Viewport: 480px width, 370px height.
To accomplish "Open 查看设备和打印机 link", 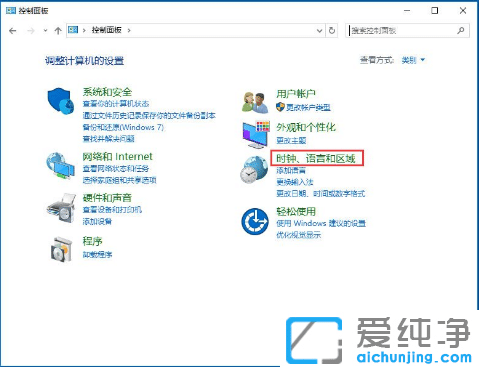I will pyautogui.click(x=112, y=210).
